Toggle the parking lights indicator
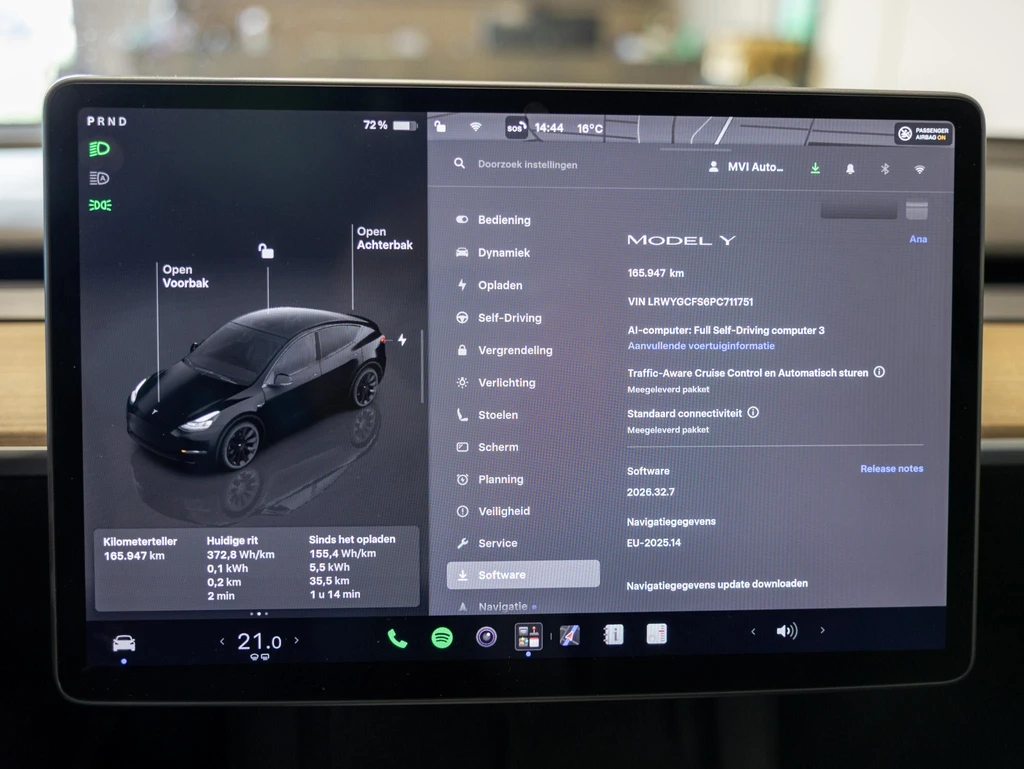 click(x=100, y=205)
